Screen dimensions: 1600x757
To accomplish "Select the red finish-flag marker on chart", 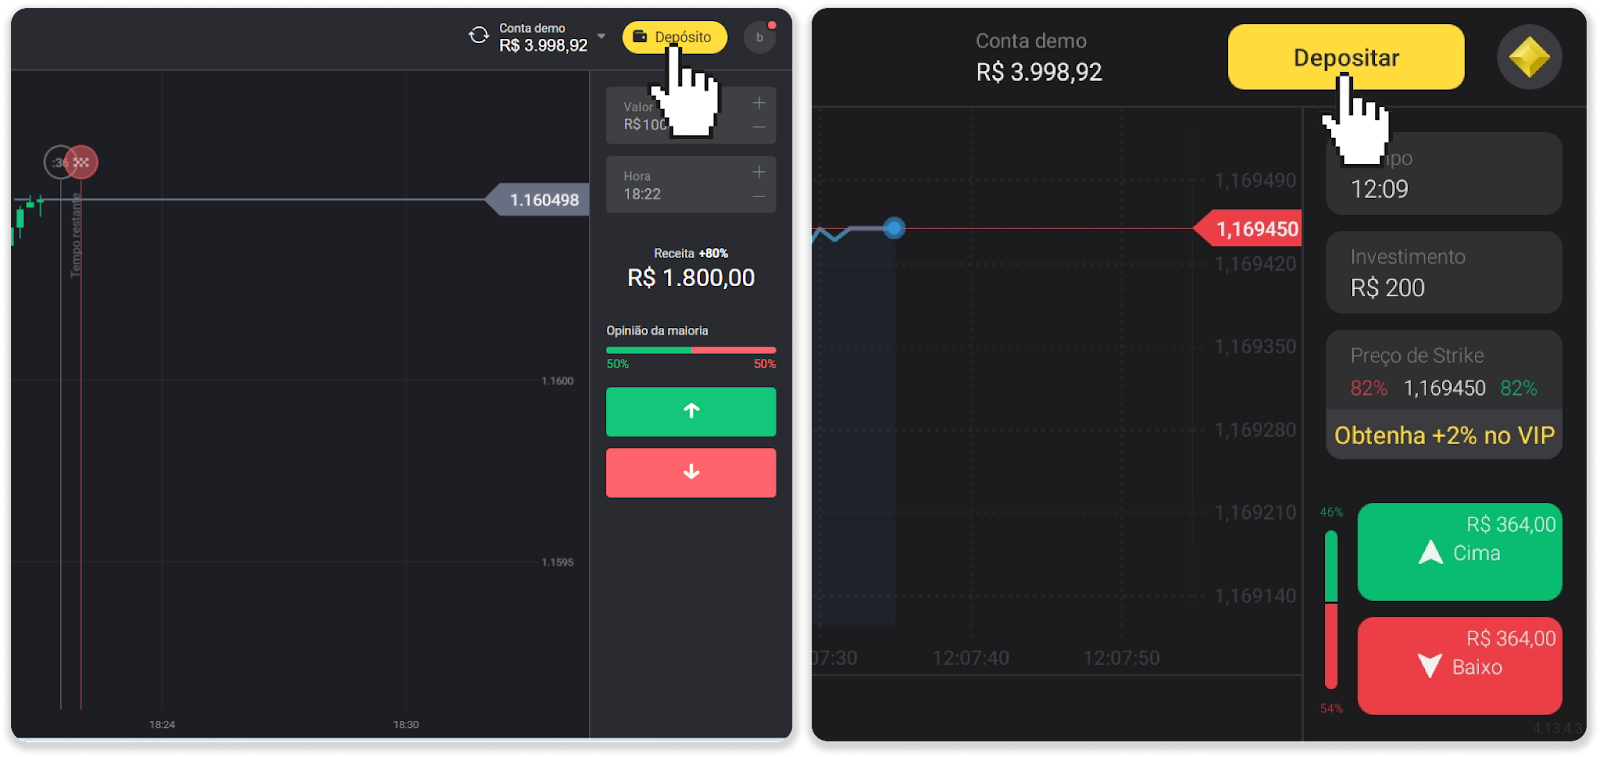I will pos(83,162).
